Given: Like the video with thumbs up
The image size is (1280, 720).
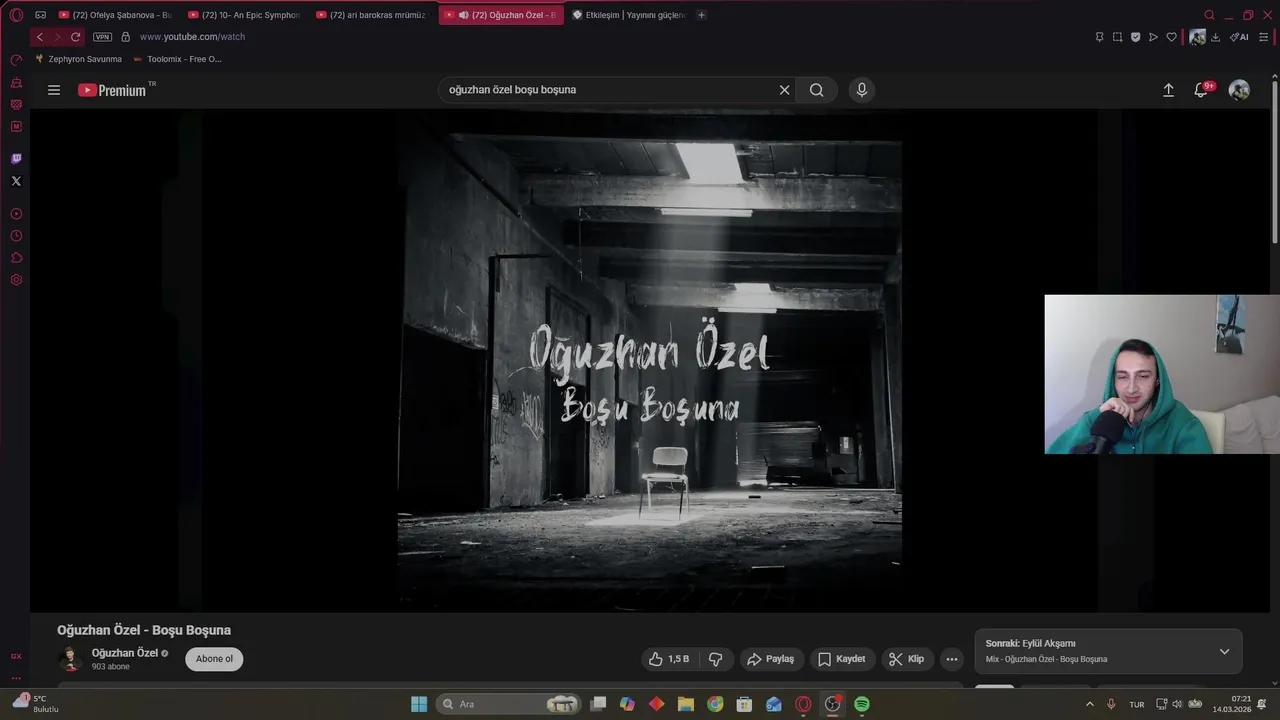Looking at the screenshot, I should point(668,659).
